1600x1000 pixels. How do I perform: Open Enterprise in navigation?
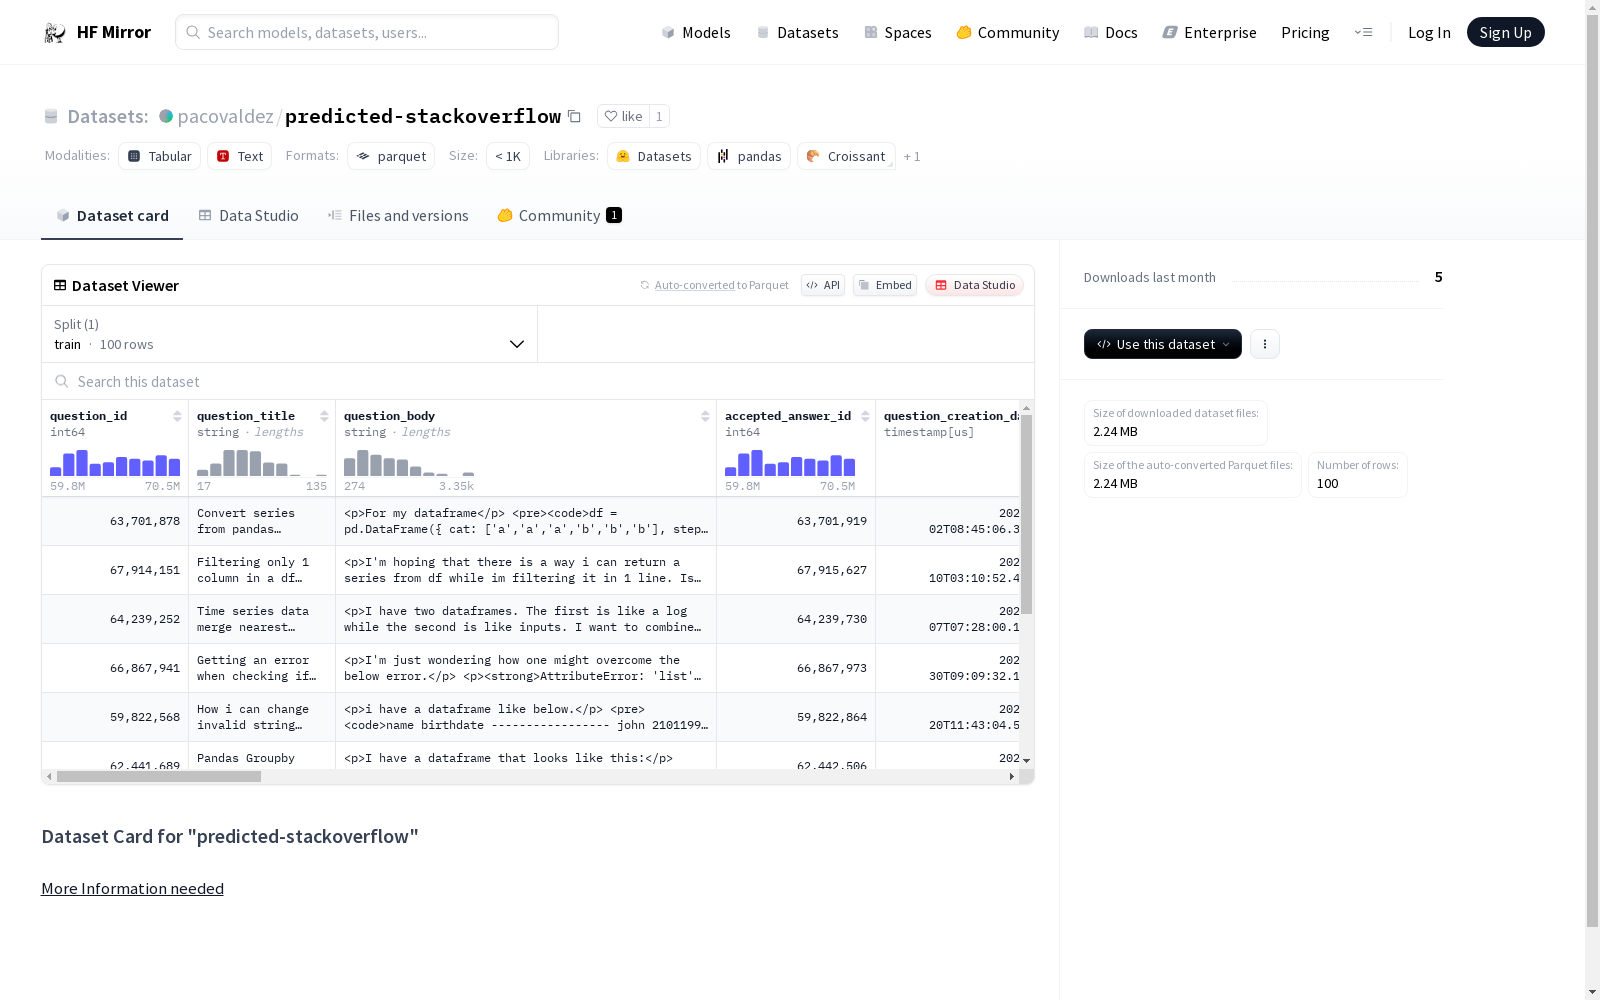point(1209,33)
